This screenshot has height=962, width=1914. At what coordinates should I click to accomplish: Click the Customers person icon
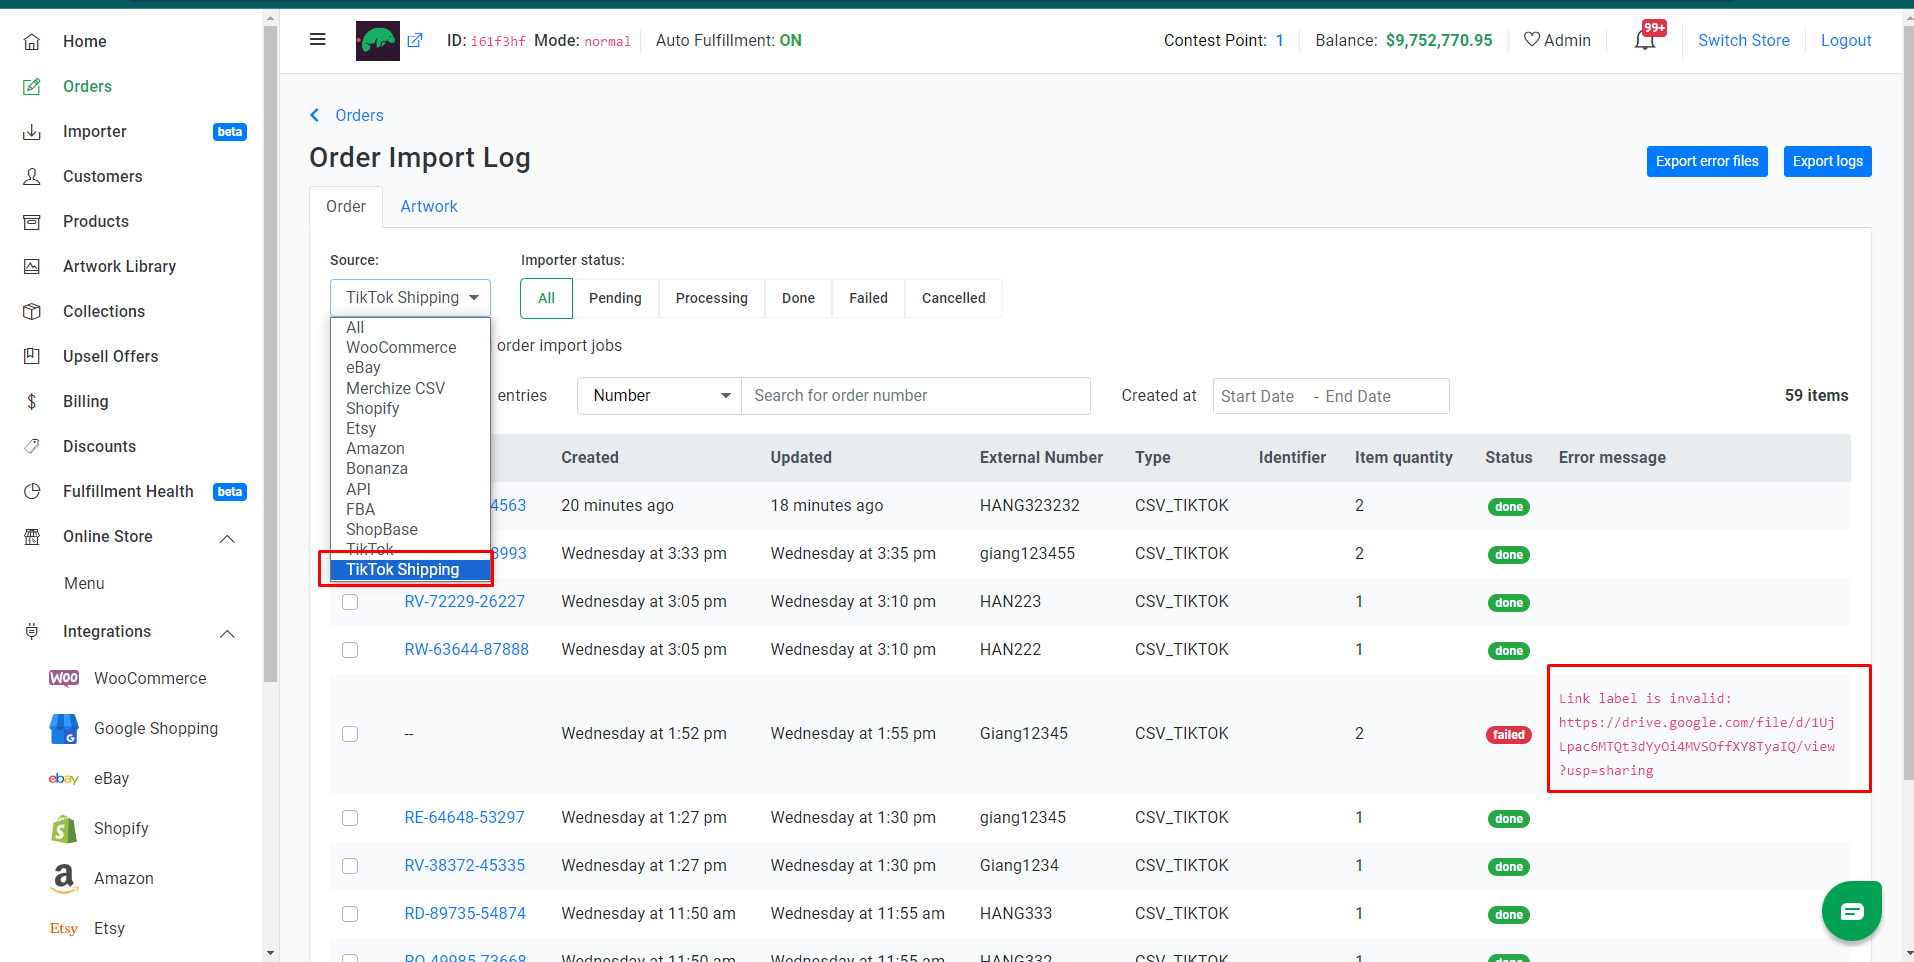[32, 177]
